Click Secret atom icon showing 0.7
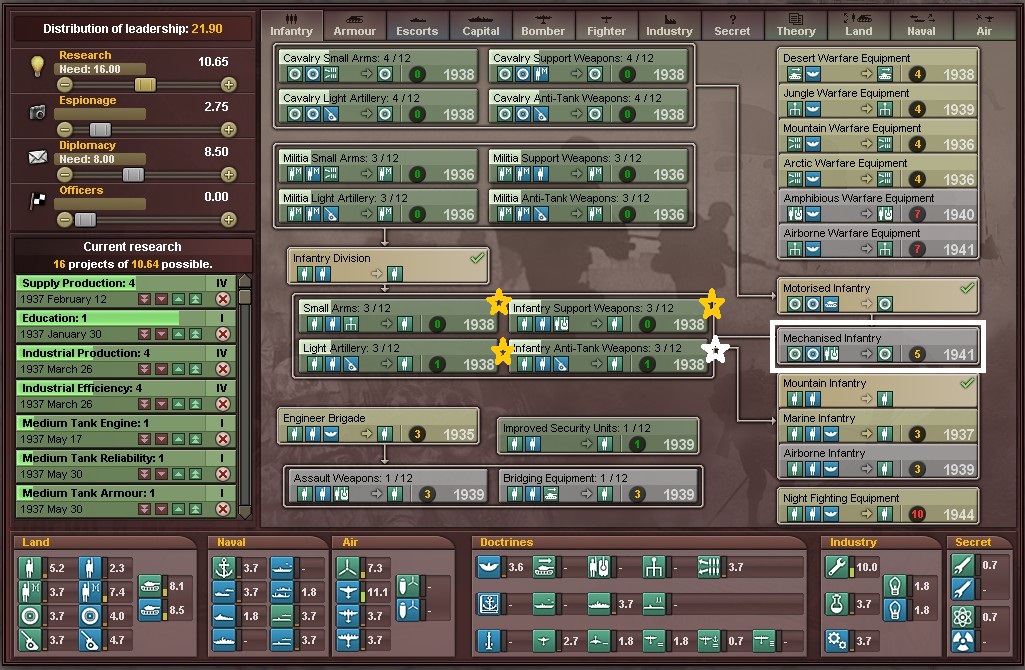1025x670 pixels. click(962, 616)
